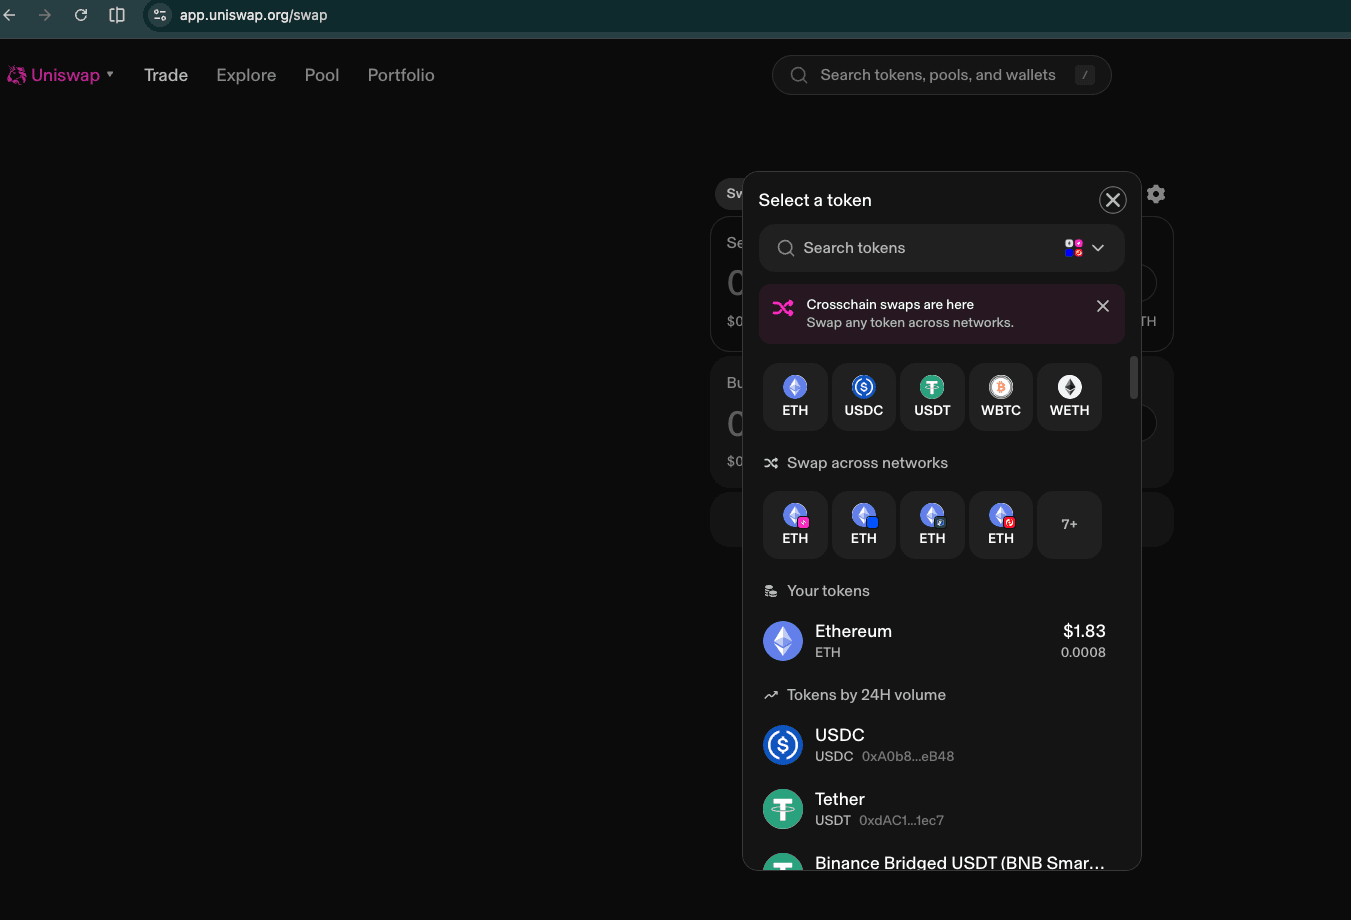This screenshot has width=1351, height=920.
Task: Select the WBTC quick-select chip
Action: coord(1001,397)
